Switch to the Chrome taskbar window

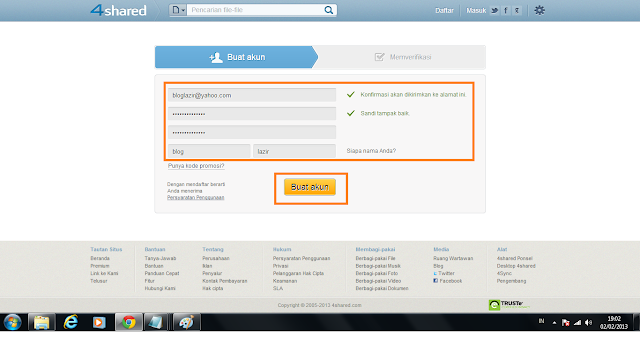click(x=129, y=322)
